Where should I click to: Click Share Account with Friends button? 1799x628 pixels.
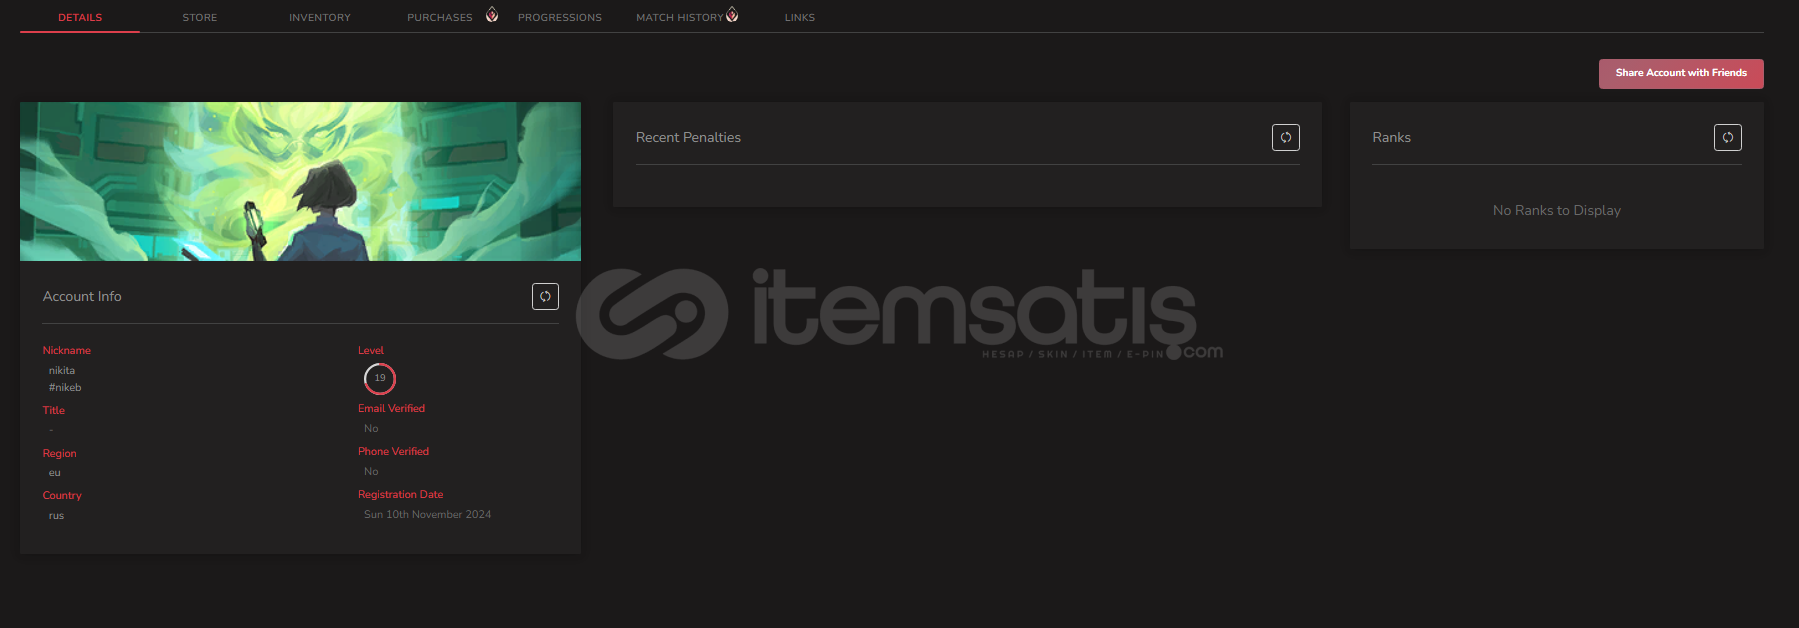click(x=1681, y=73)
